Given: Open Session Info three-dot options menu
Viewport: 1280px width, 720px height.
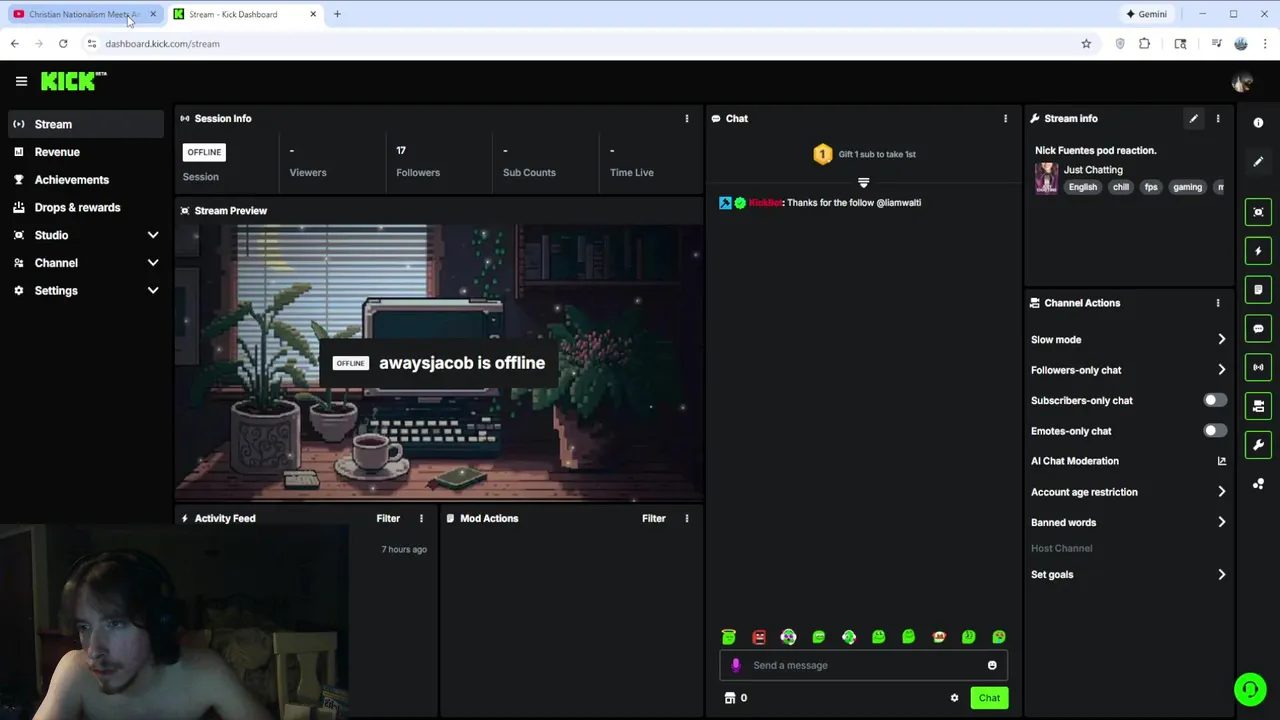Looking at the screenshot, I should click(686, 118).
